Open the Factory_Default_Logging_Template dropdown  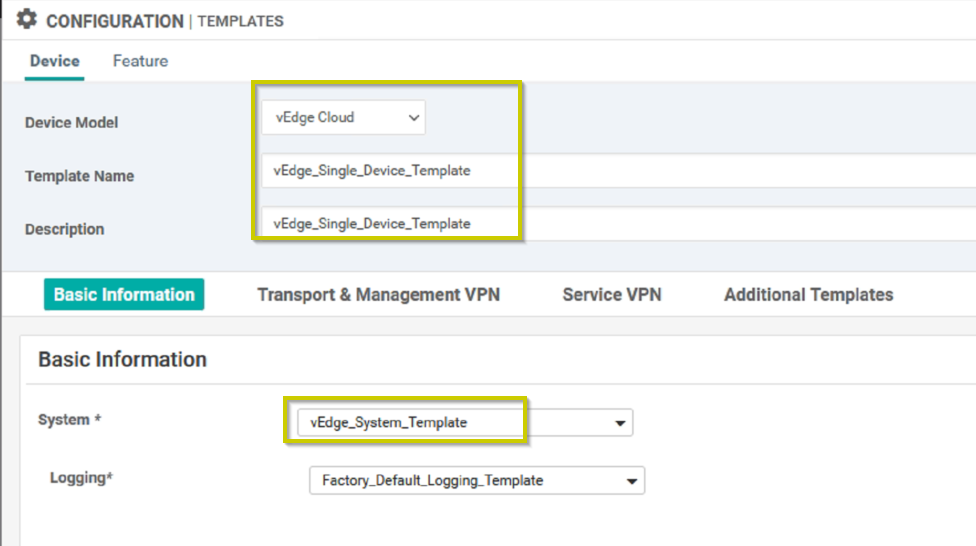pyautogui.click(x=477, y=481)
